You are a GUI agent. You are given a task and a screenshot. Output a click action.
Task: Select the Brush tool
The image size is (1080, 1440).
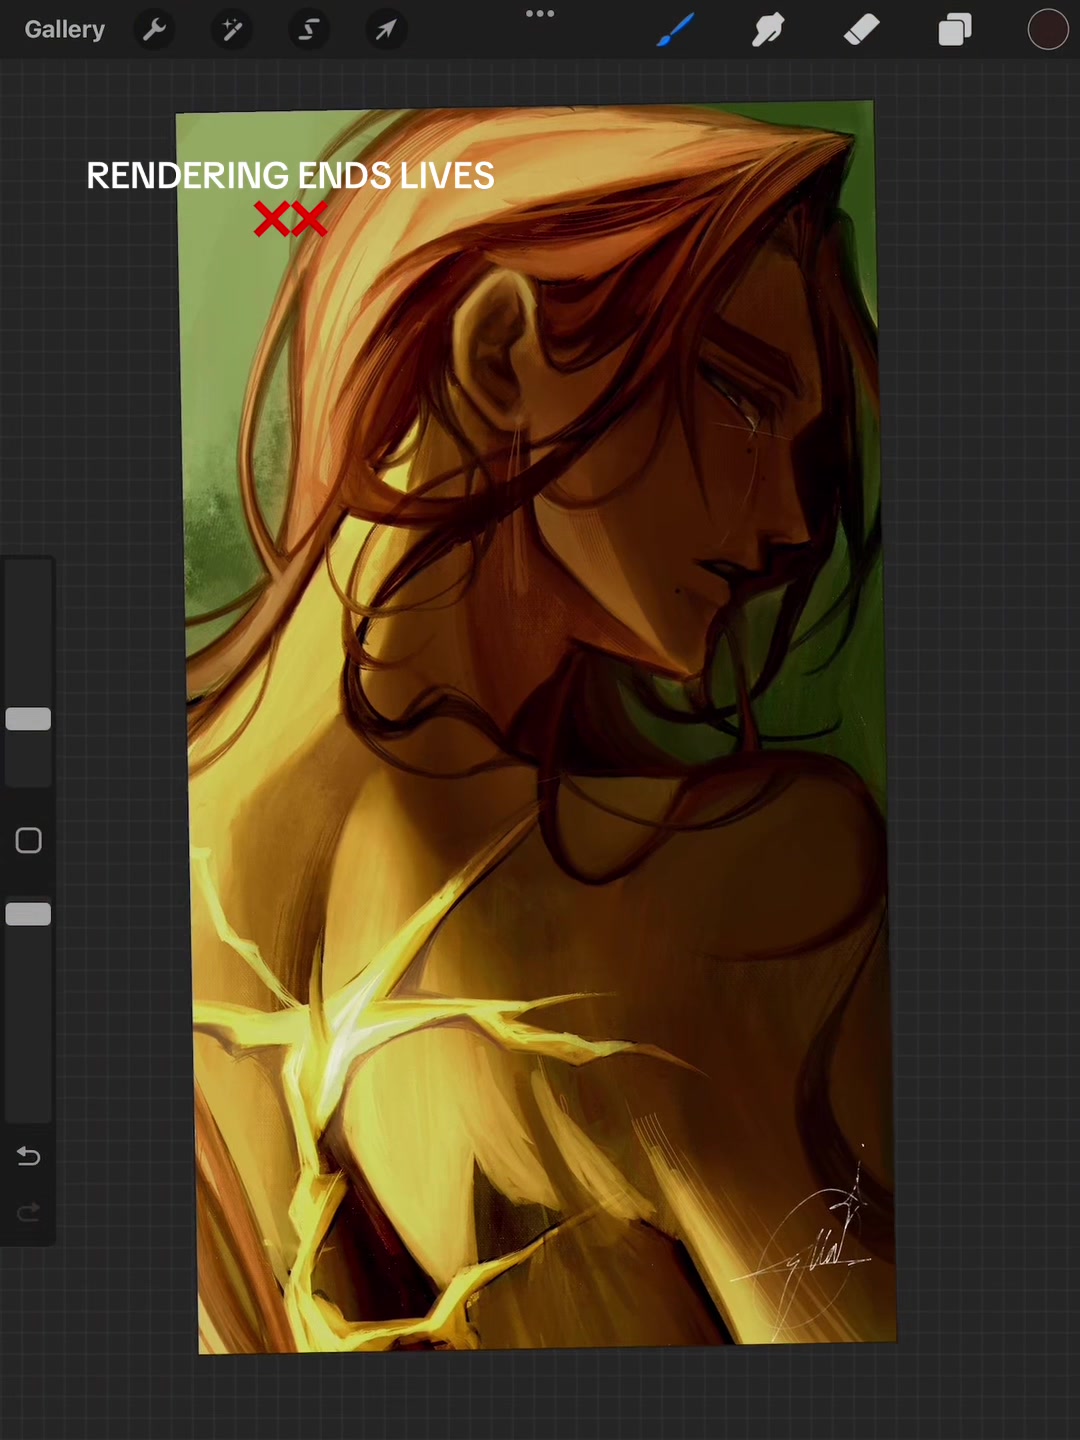(676, 30)
